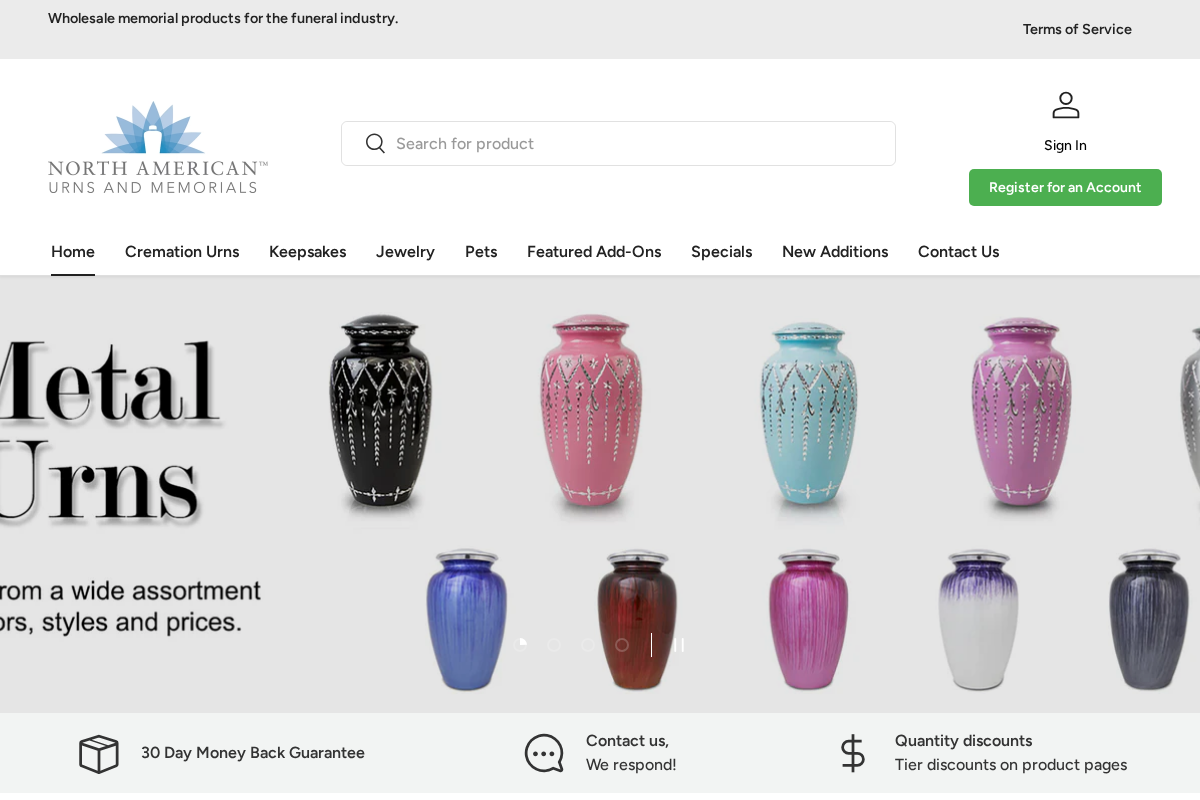
Task: Click Register for an Account
Action: point(1065,187)
